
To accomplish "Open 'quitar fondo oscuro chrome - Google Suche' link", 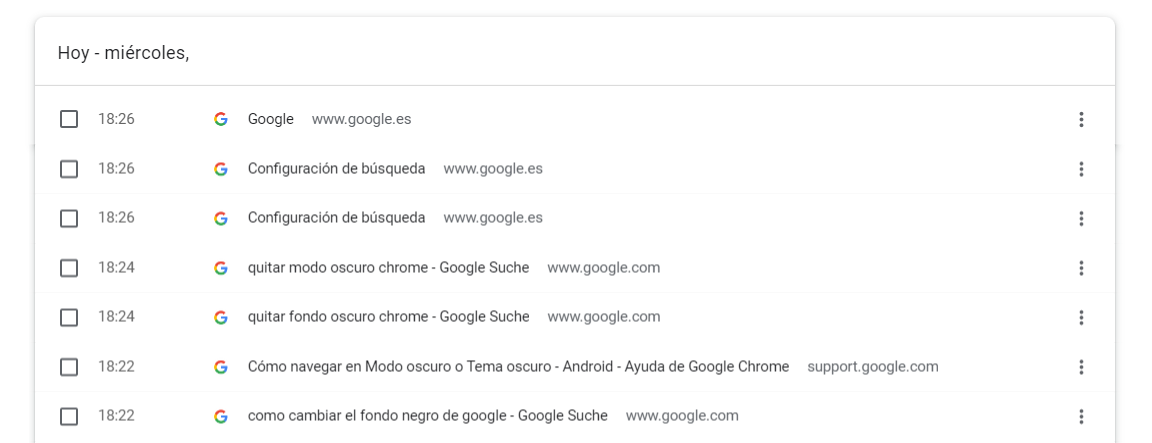I will click(x=388, y=317).
